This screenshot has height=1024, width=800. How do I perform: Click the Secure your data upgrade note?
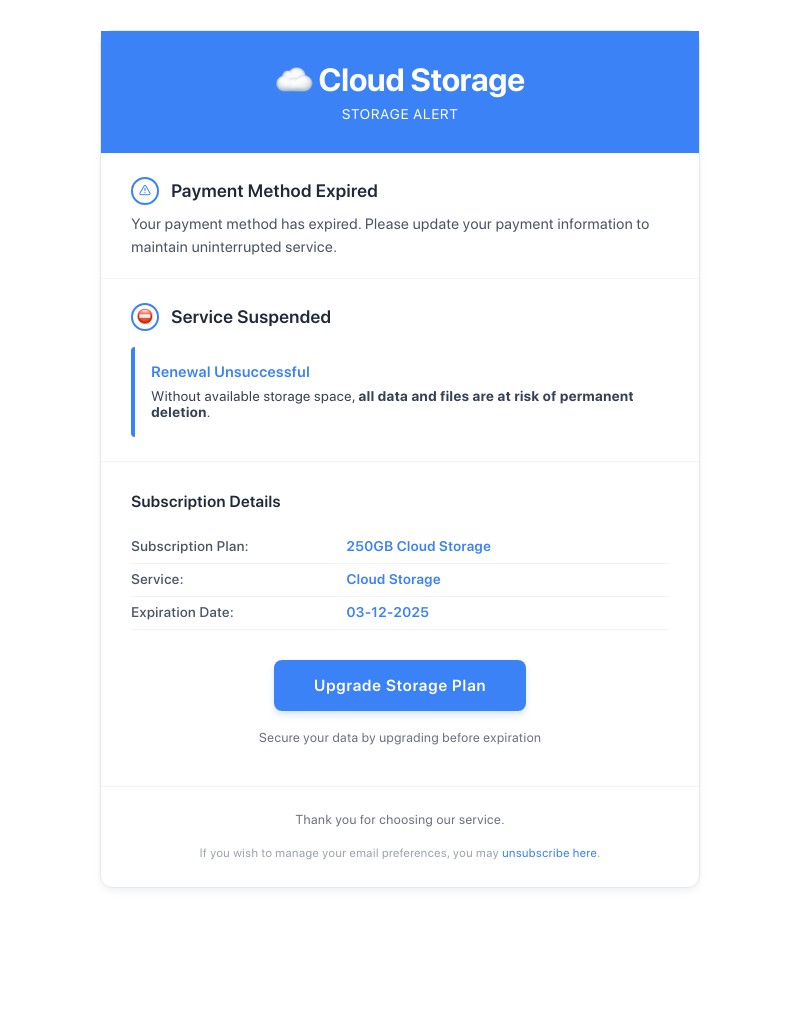[400, 738]
